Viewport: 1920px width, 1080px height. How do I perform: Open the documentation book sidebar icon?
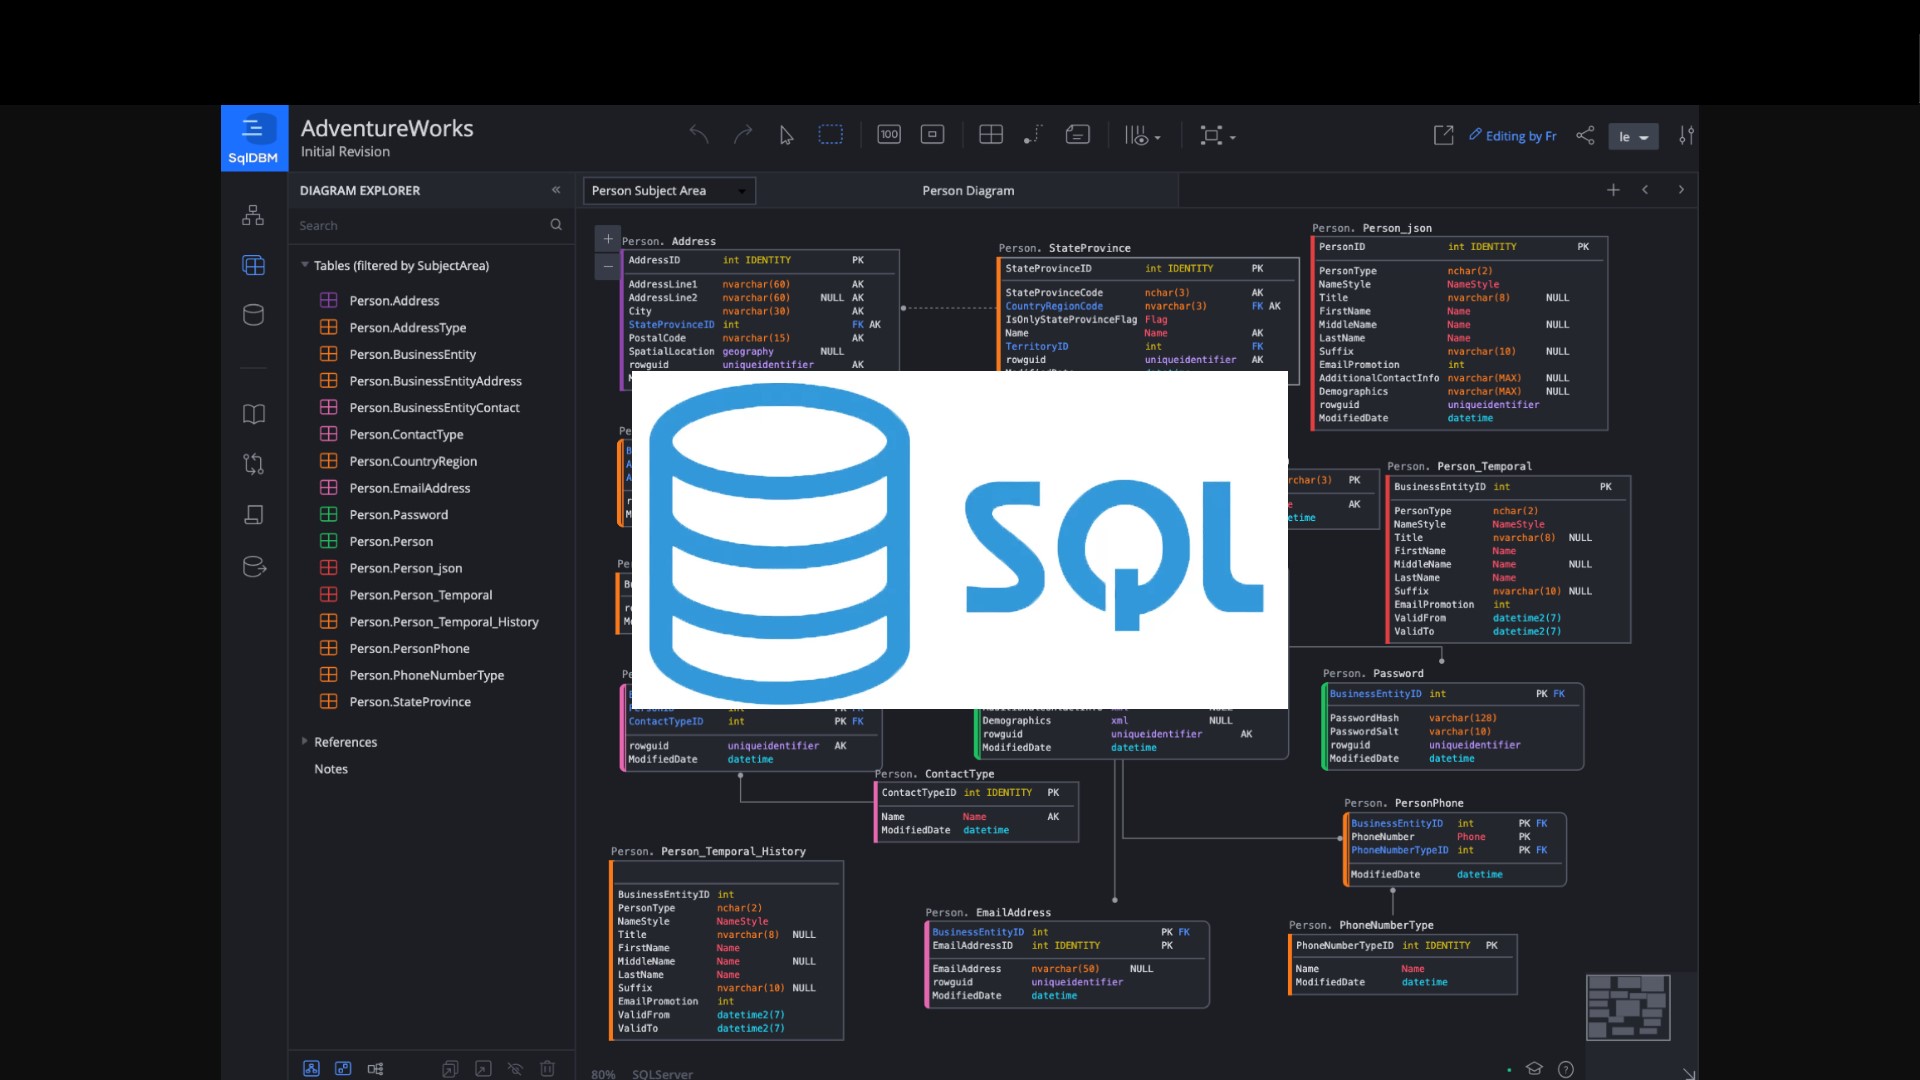(x=254, y=414)
